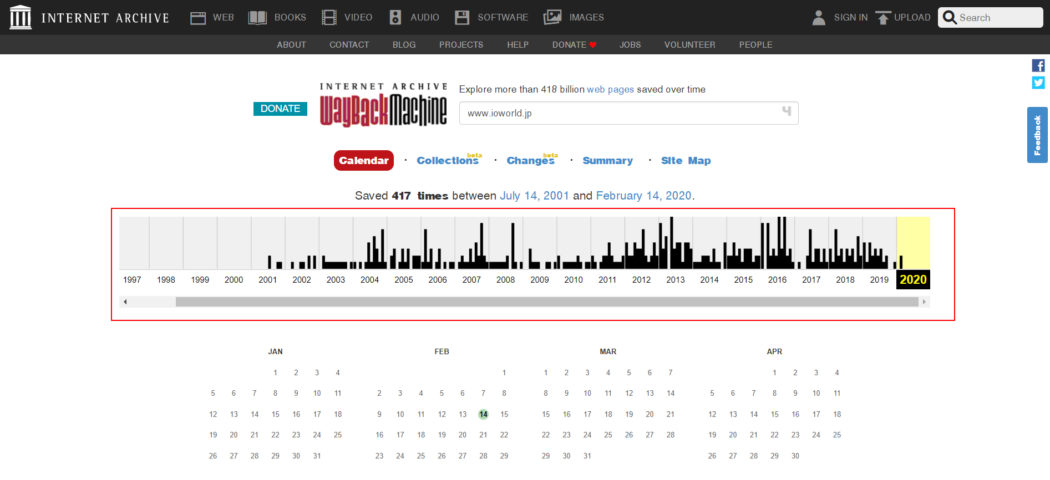
Task: Open the Help page
Action: pyautogui.click(x=518, y=45)
